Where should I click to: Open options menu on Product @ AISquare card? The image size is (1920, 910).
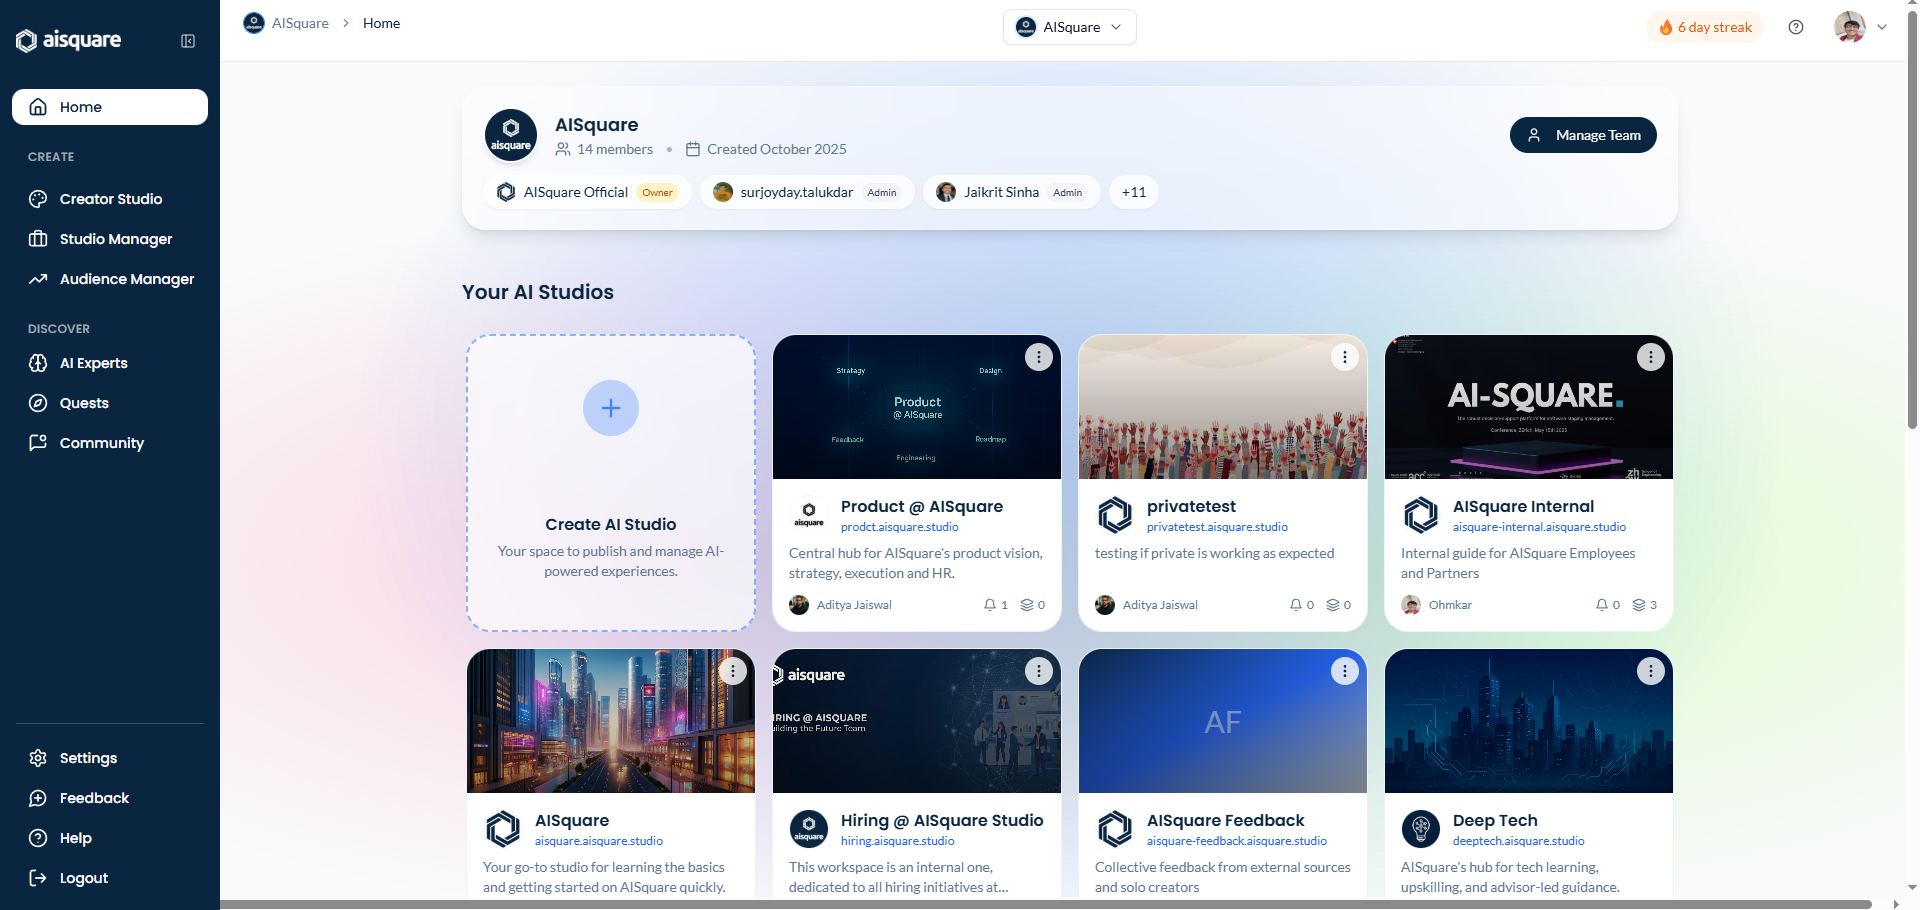click(1038, 357)
